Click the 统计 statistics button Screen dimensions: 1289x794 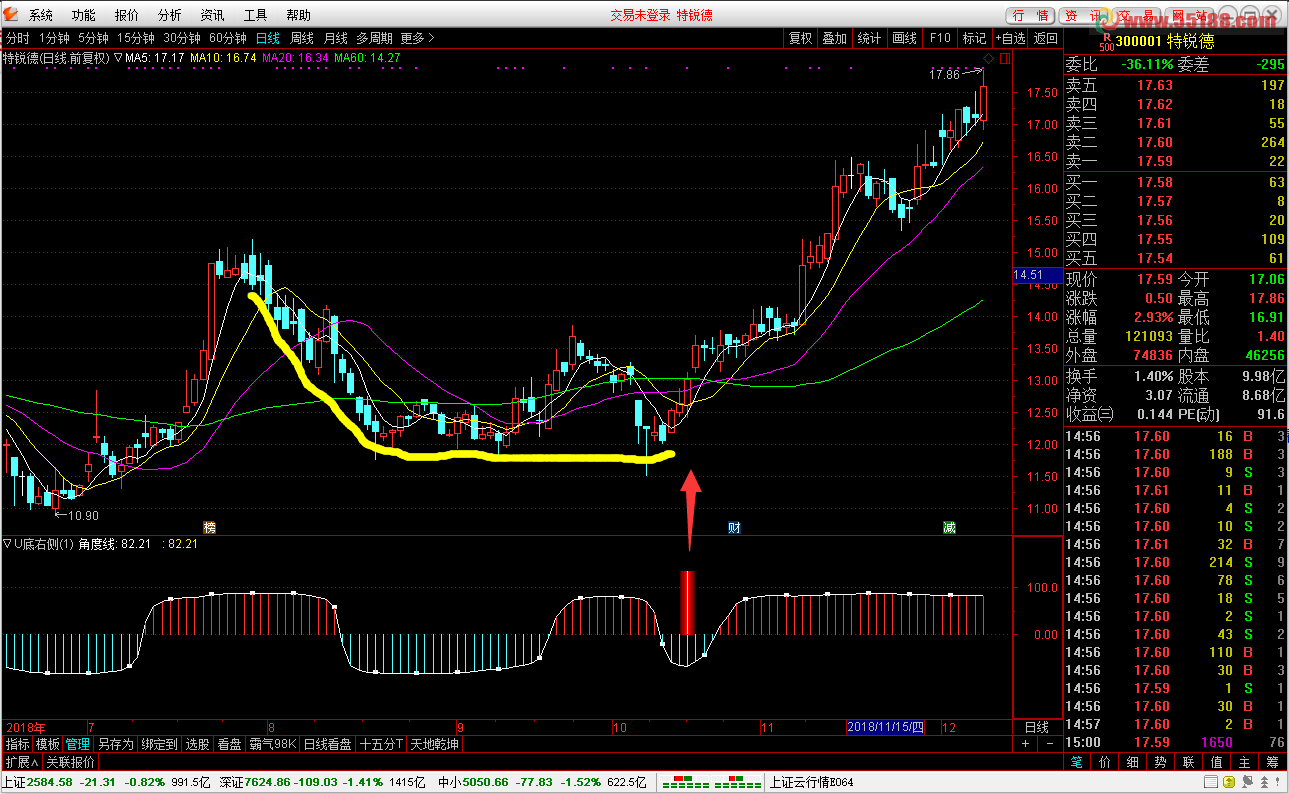(x=870, y=38)
